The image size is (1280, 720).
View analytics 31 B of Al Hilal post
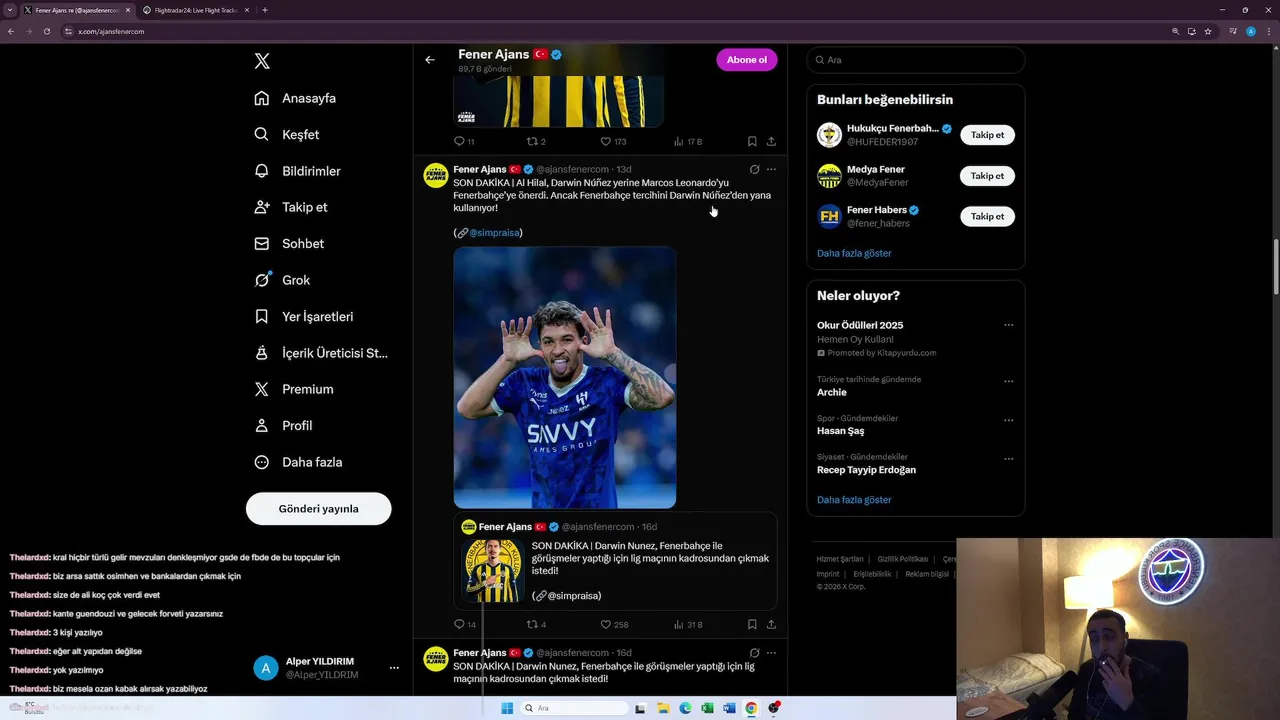688,624
